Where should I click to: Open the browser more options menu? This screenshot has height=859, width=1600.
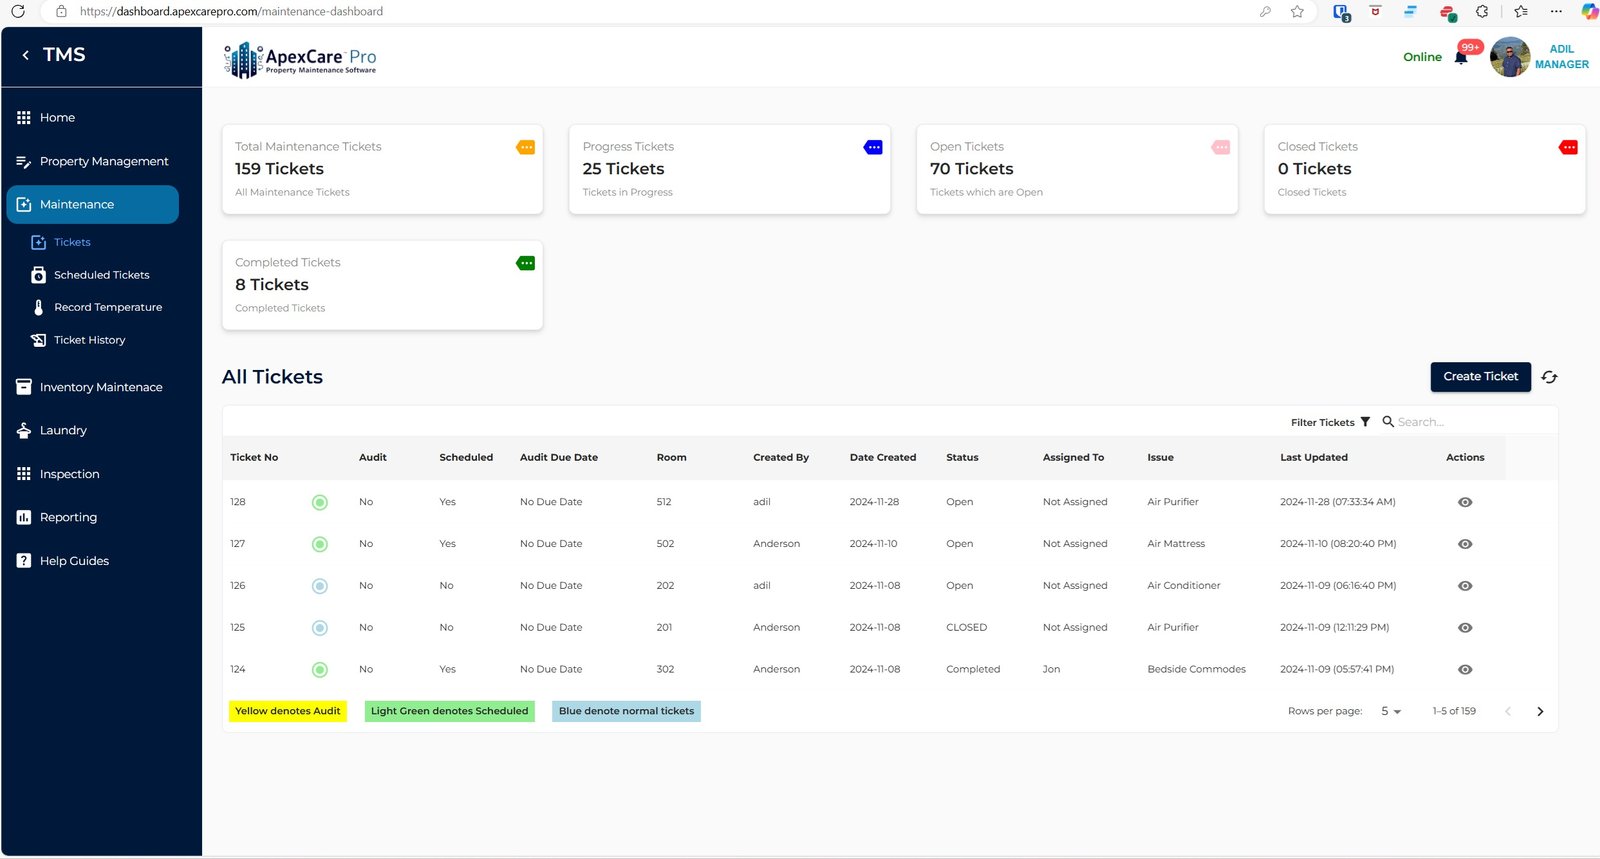1556,11
